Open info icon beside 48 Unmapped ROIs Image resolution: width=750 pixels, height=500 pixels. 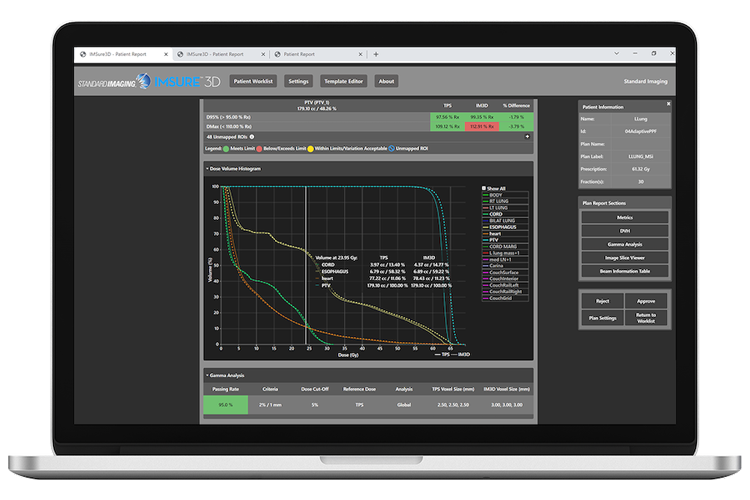coord(252,137)
